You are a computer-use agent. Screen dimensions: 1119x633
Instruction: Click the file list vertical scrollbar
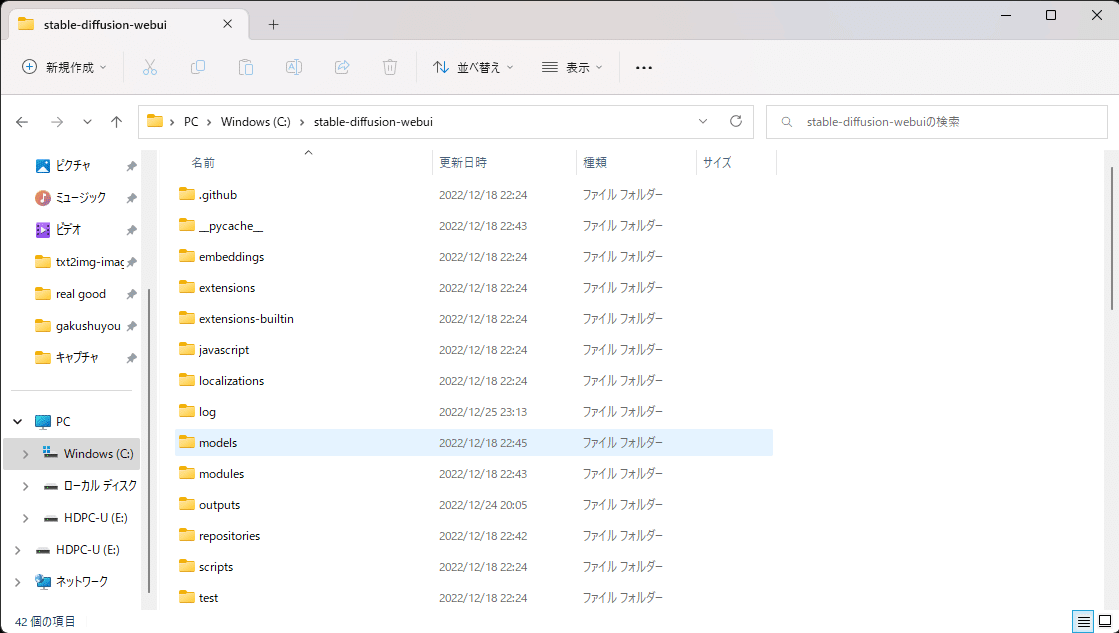[1112, 238]
